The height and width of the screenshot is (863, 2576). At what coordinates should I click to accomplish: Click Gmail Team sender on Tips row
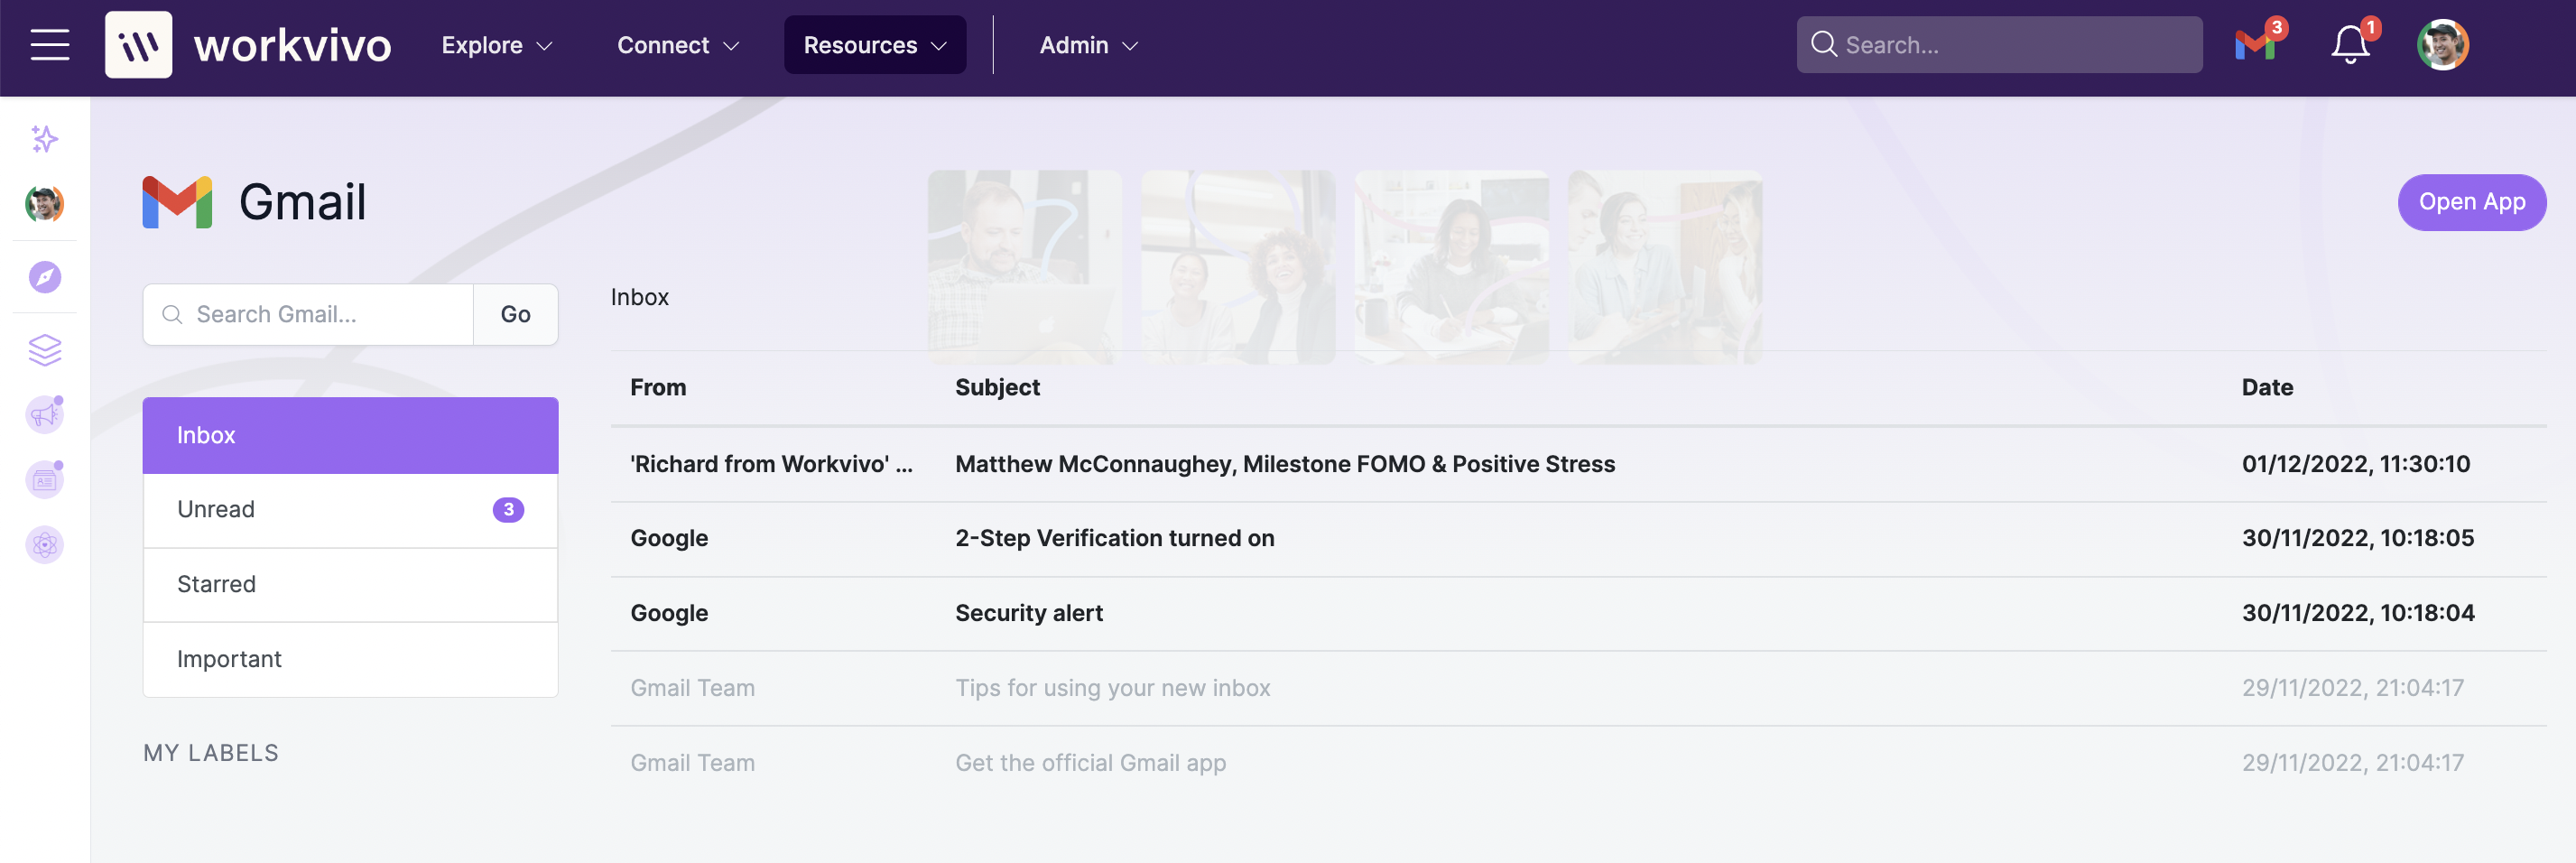tap(692, 689)
